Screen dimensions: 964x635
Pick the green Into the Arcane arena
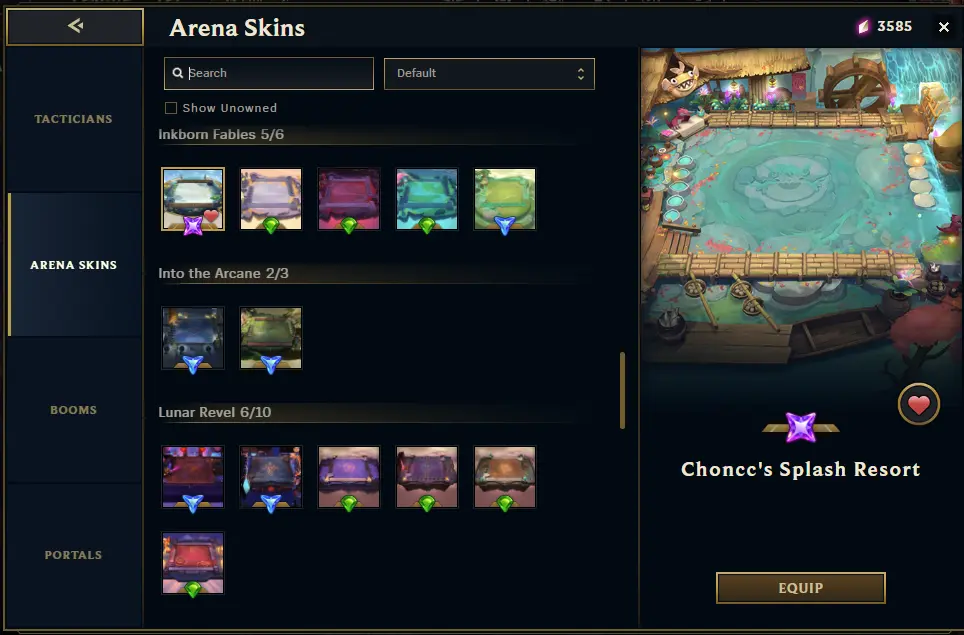coord(271,338)
